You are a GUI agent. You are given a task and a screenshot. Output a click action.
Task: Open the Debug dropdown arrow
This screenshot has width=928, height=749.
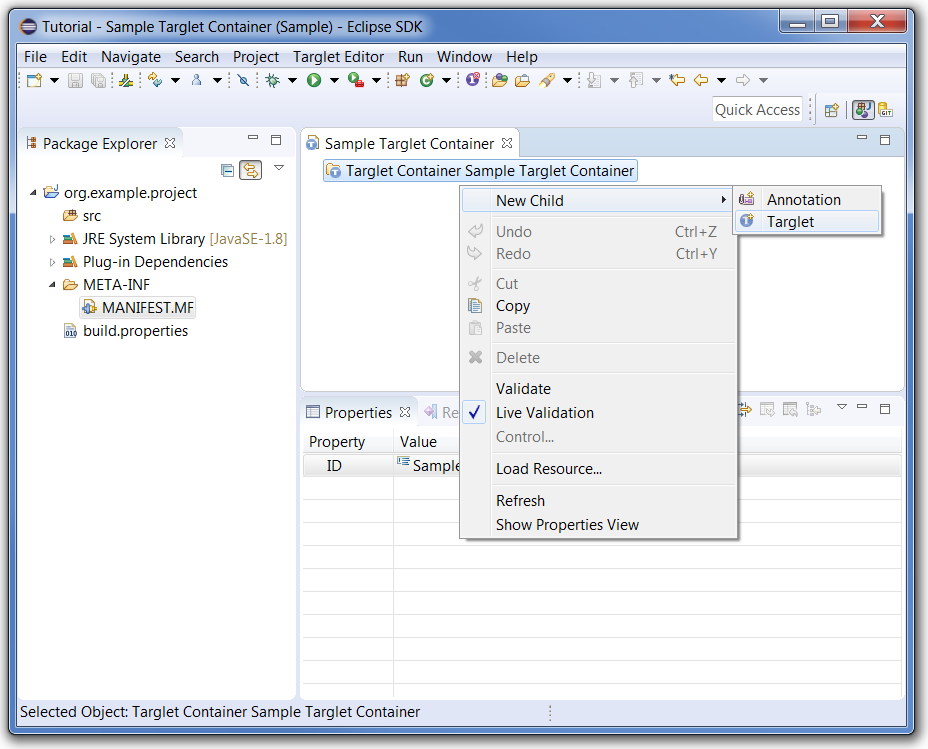pyautogui.click(x=292, y=80)
